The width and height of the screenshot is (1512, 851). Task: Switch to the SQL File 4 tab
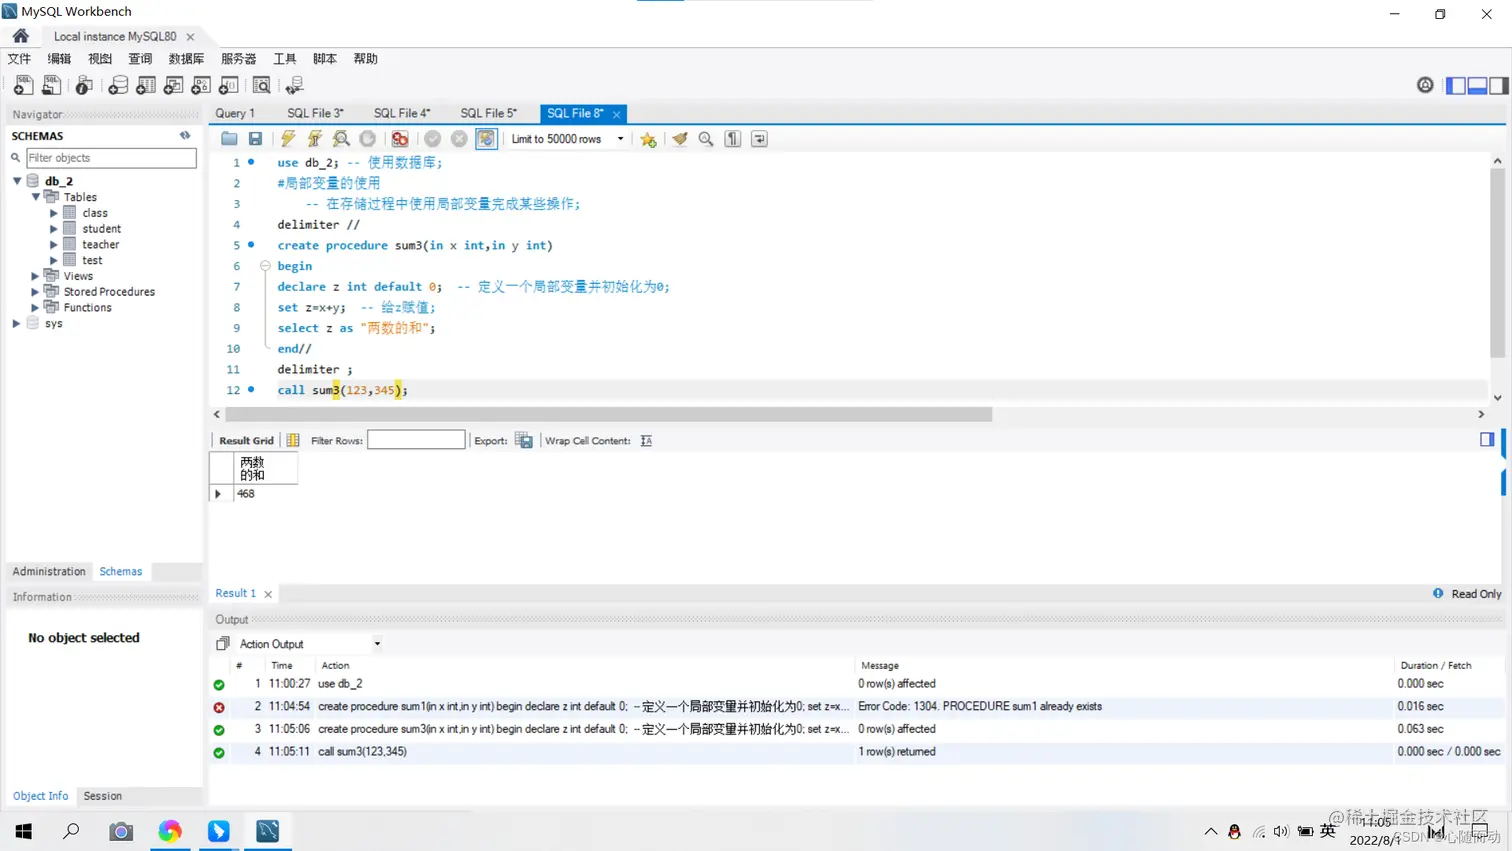(x=402, y=113)
